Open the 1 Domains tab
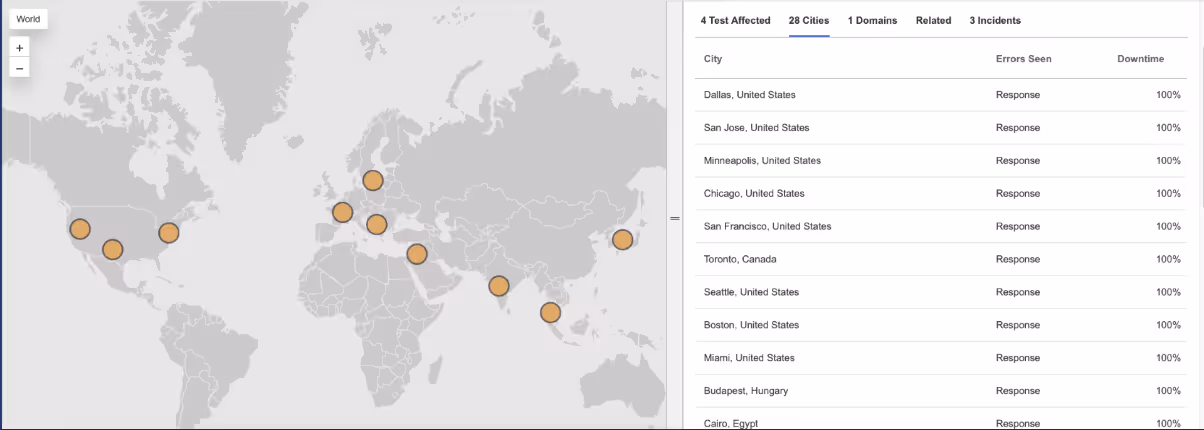The height and width of the screenshot is (430, 1204). [872, 20]
